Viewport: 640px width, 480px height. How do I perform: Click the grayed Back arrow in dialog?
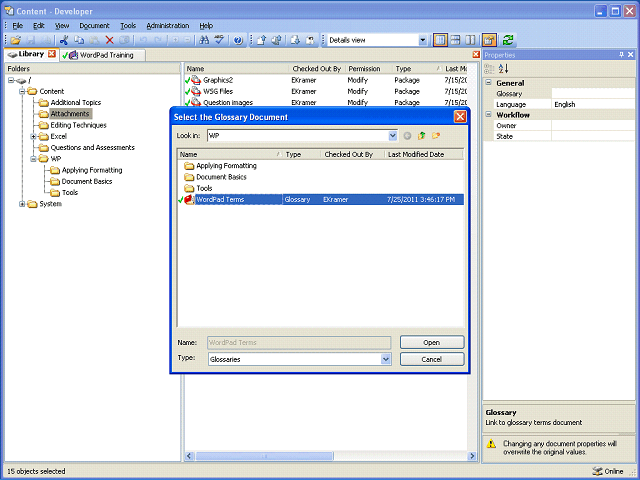pyautogui.click(x=407, y=136)
